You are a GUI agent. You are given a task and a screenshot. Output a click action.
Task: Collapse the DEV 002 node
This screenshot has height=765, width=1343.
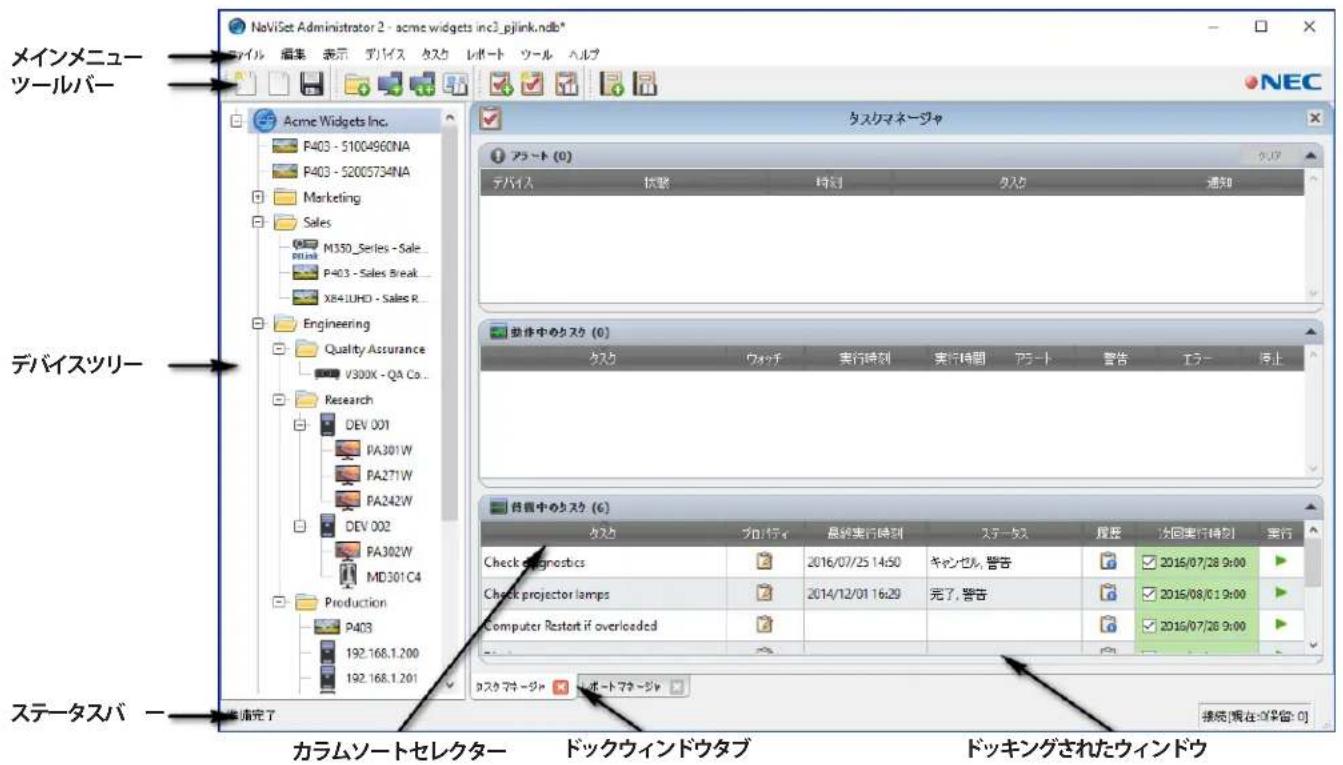pyautogui.click(x=300, y=524)
